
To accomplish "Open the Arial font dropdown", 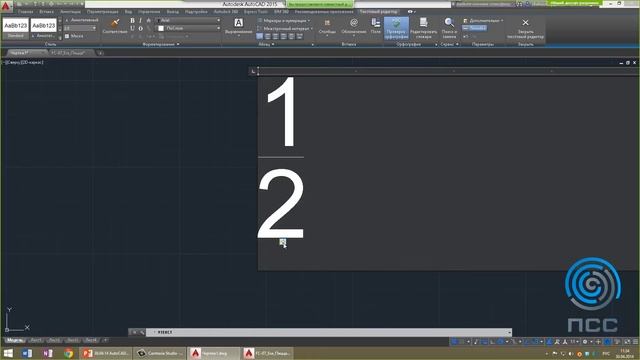I will tap(189, 20).
